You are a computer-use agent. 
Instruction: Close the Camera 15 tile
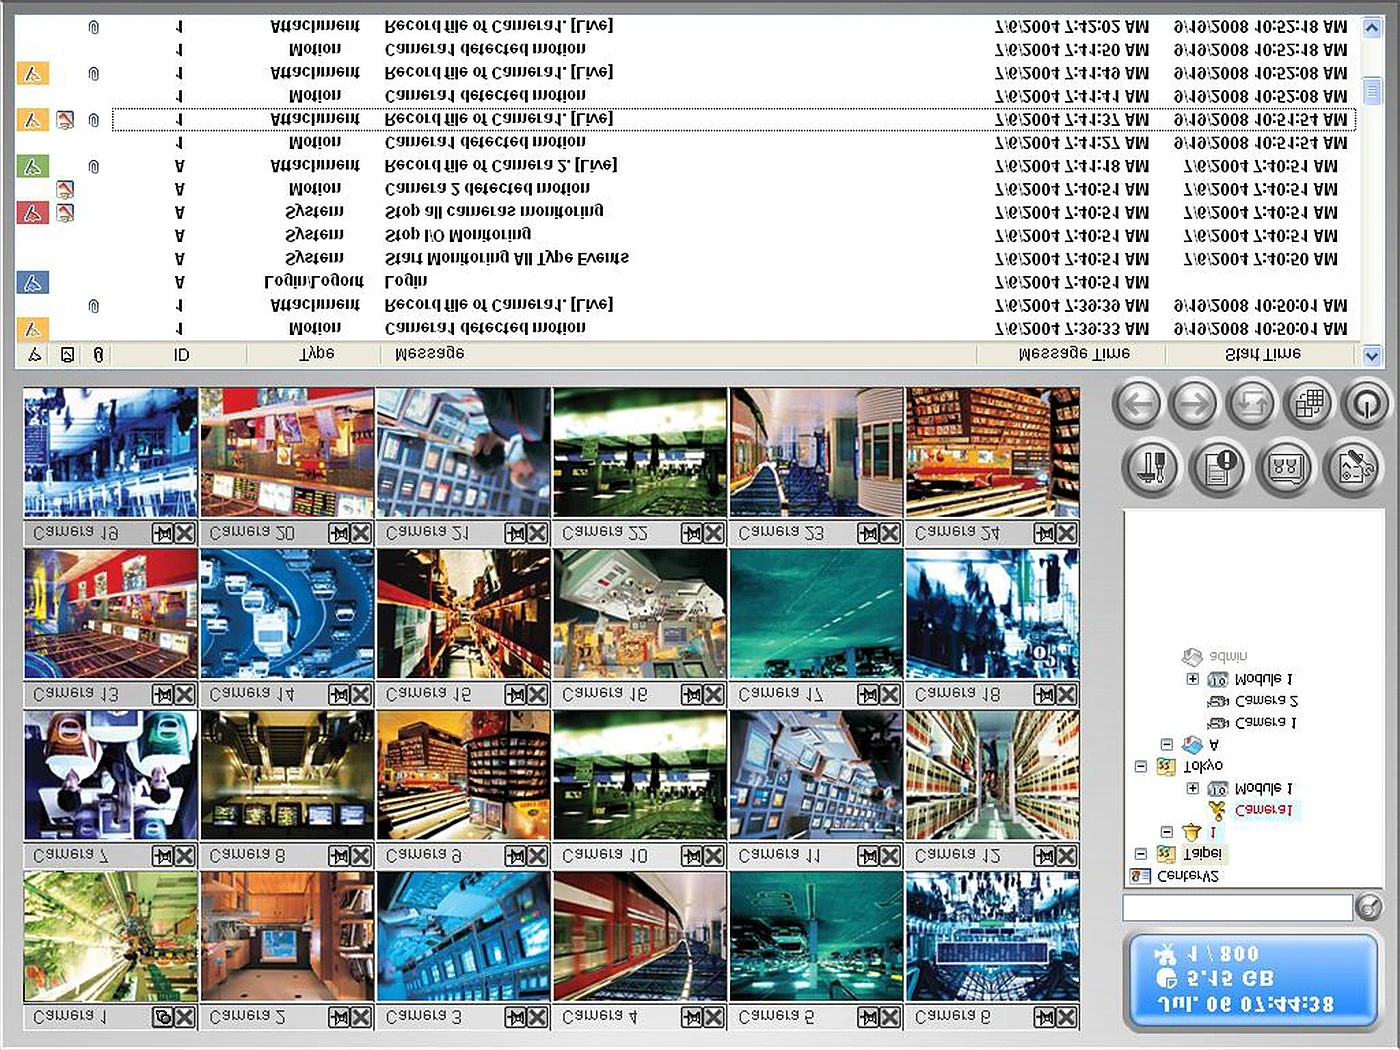538,695
